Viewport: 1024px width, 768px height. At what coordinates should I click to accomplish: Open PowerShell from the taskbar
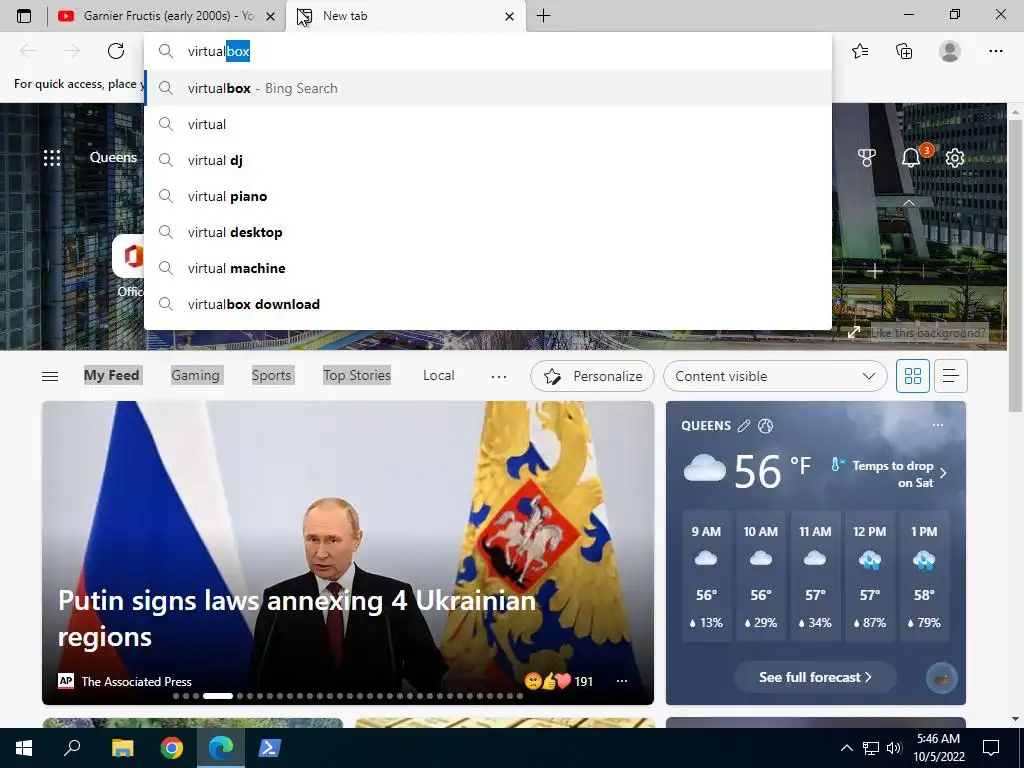coord(270,748)
